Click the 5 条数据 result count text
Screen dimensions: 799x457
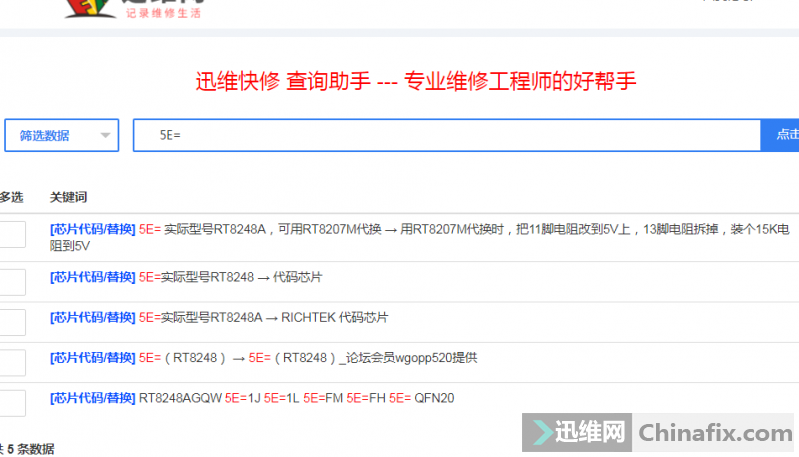[x=31, y=449]
